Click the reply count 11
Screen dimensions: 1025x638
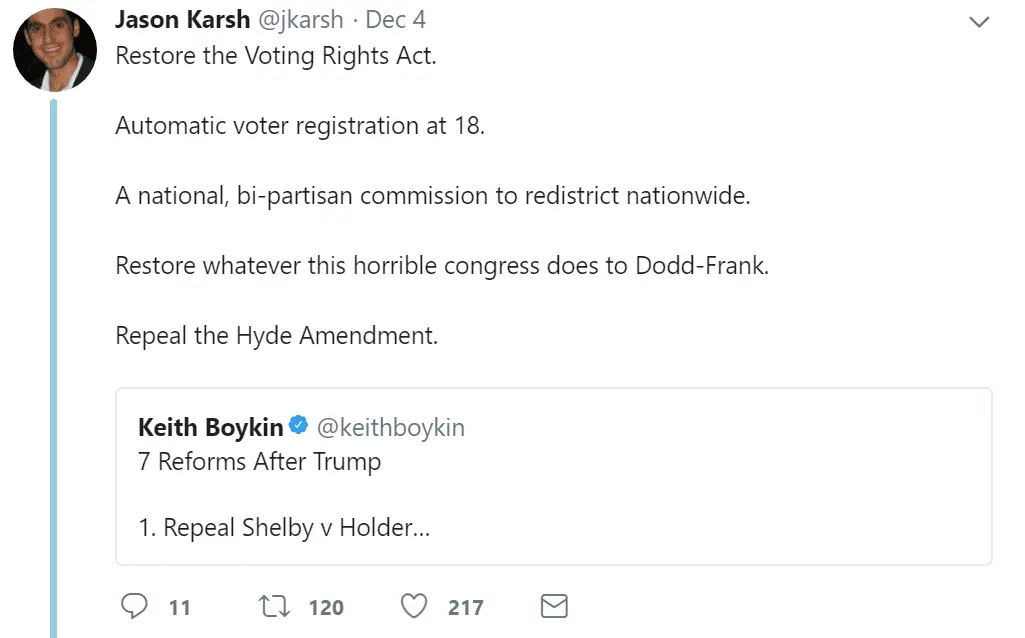pos(180,607)
